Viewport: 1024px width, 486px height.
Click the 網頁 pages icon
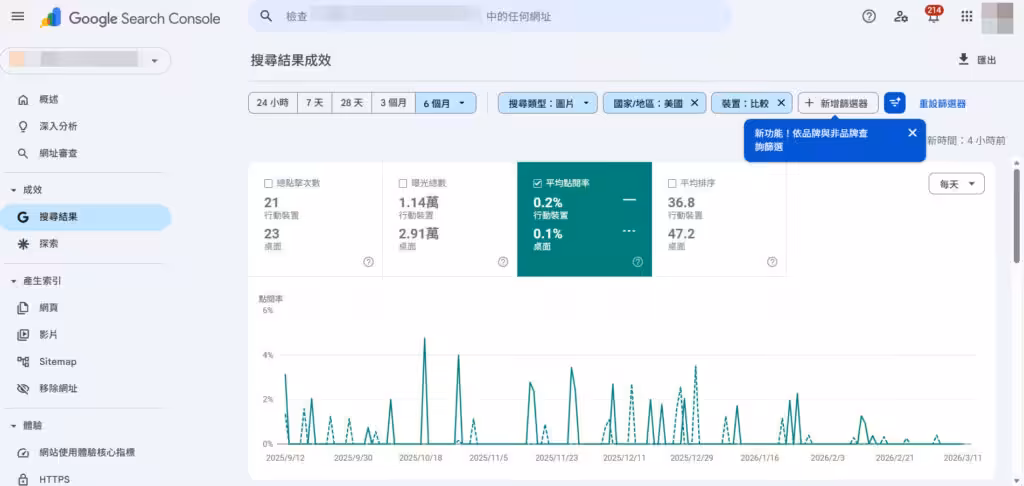pyautogui.click(x=23, y=308)
